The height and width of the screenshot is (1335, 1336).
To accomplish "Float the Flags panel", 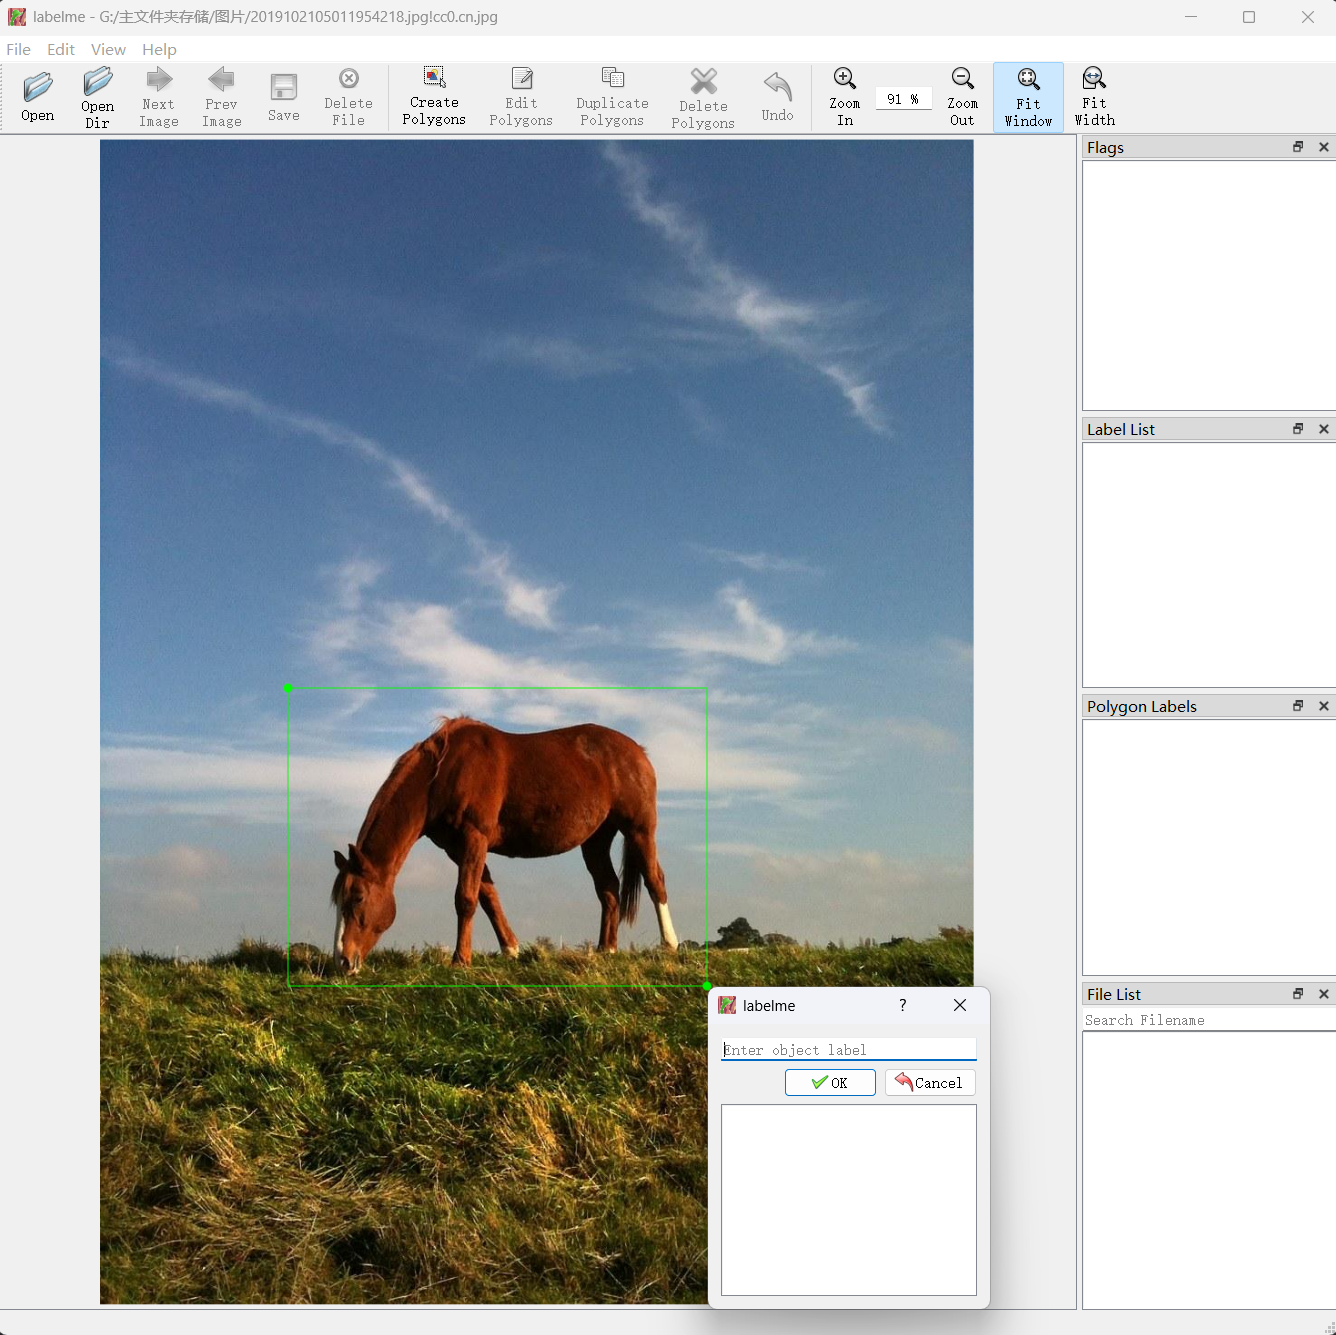I will coord(1298,147).
